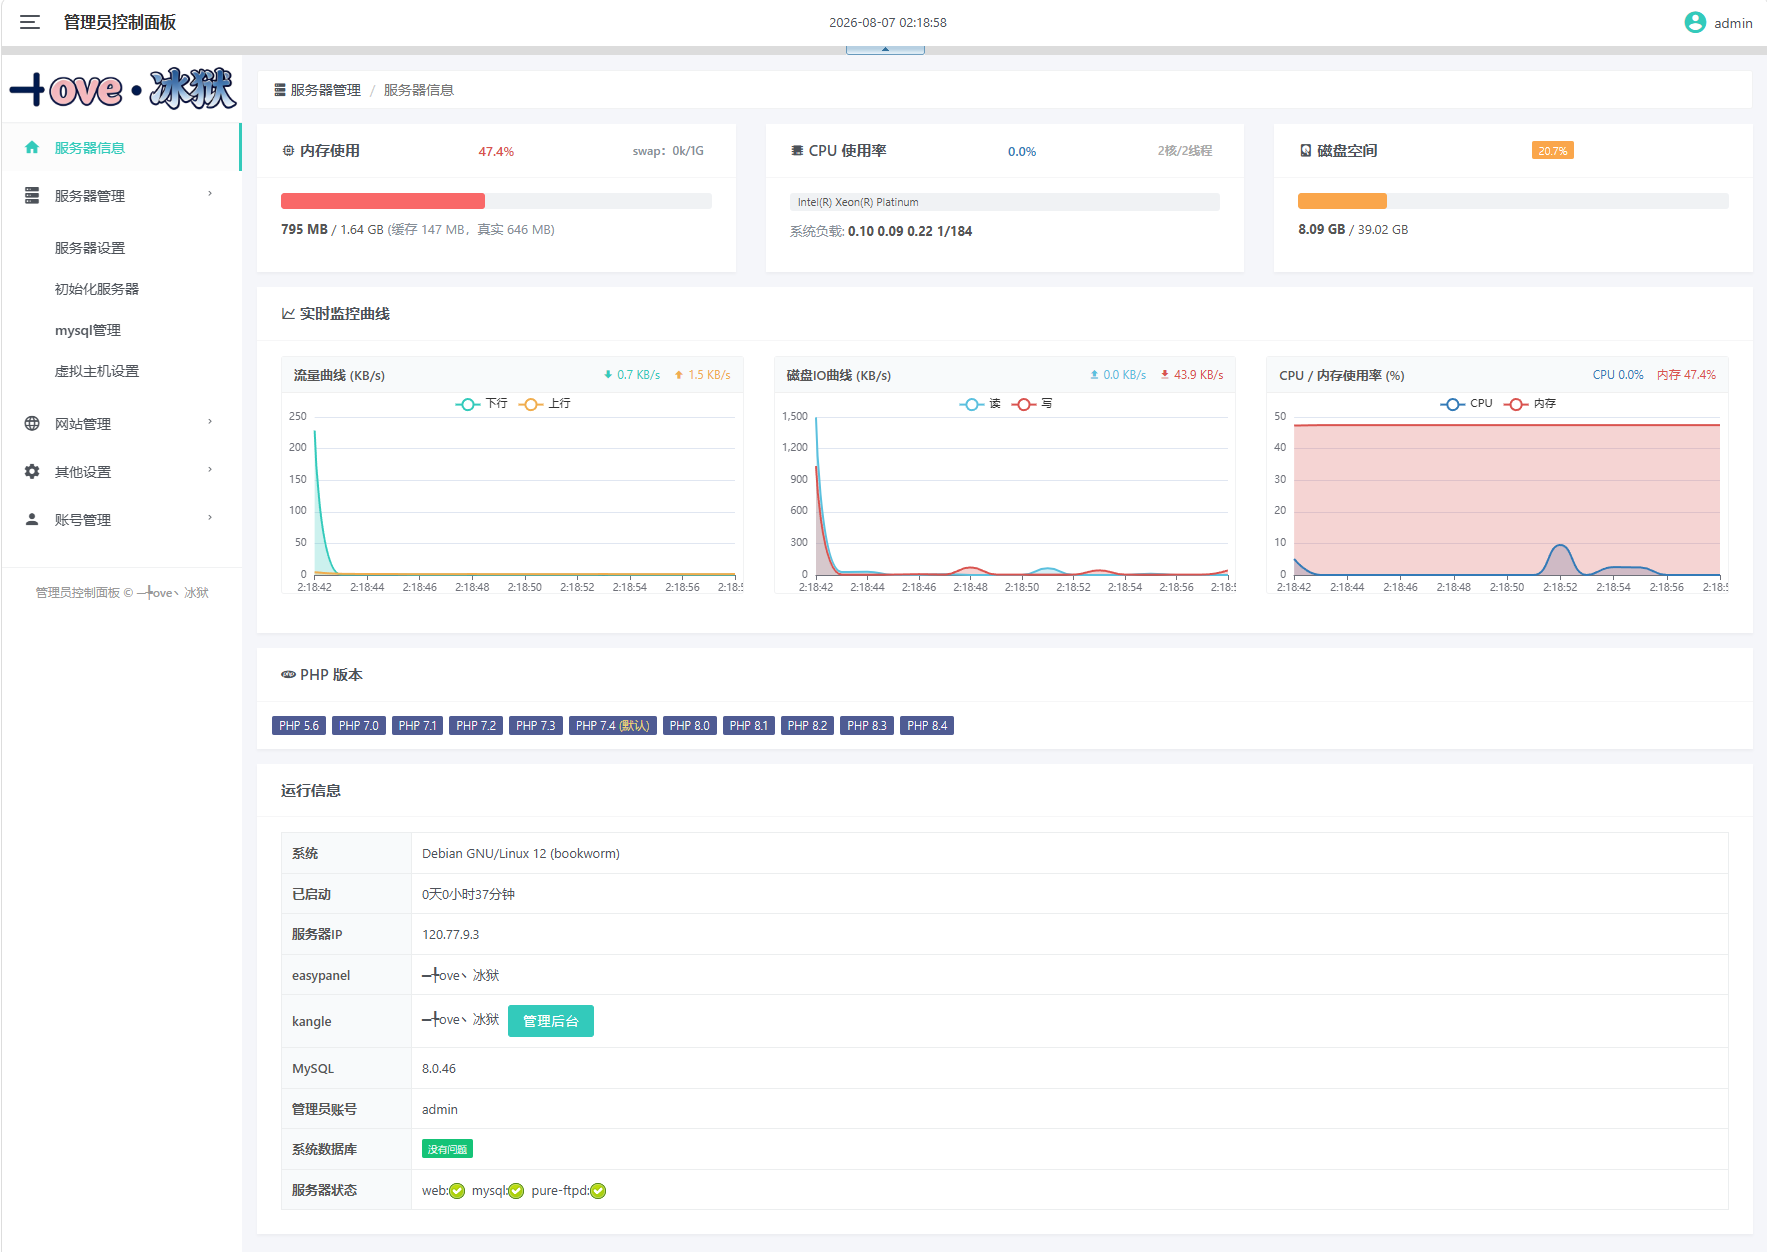Click the memory usage progress bar
Viewport: 1767px width, 1252px height.
(496, 201)
